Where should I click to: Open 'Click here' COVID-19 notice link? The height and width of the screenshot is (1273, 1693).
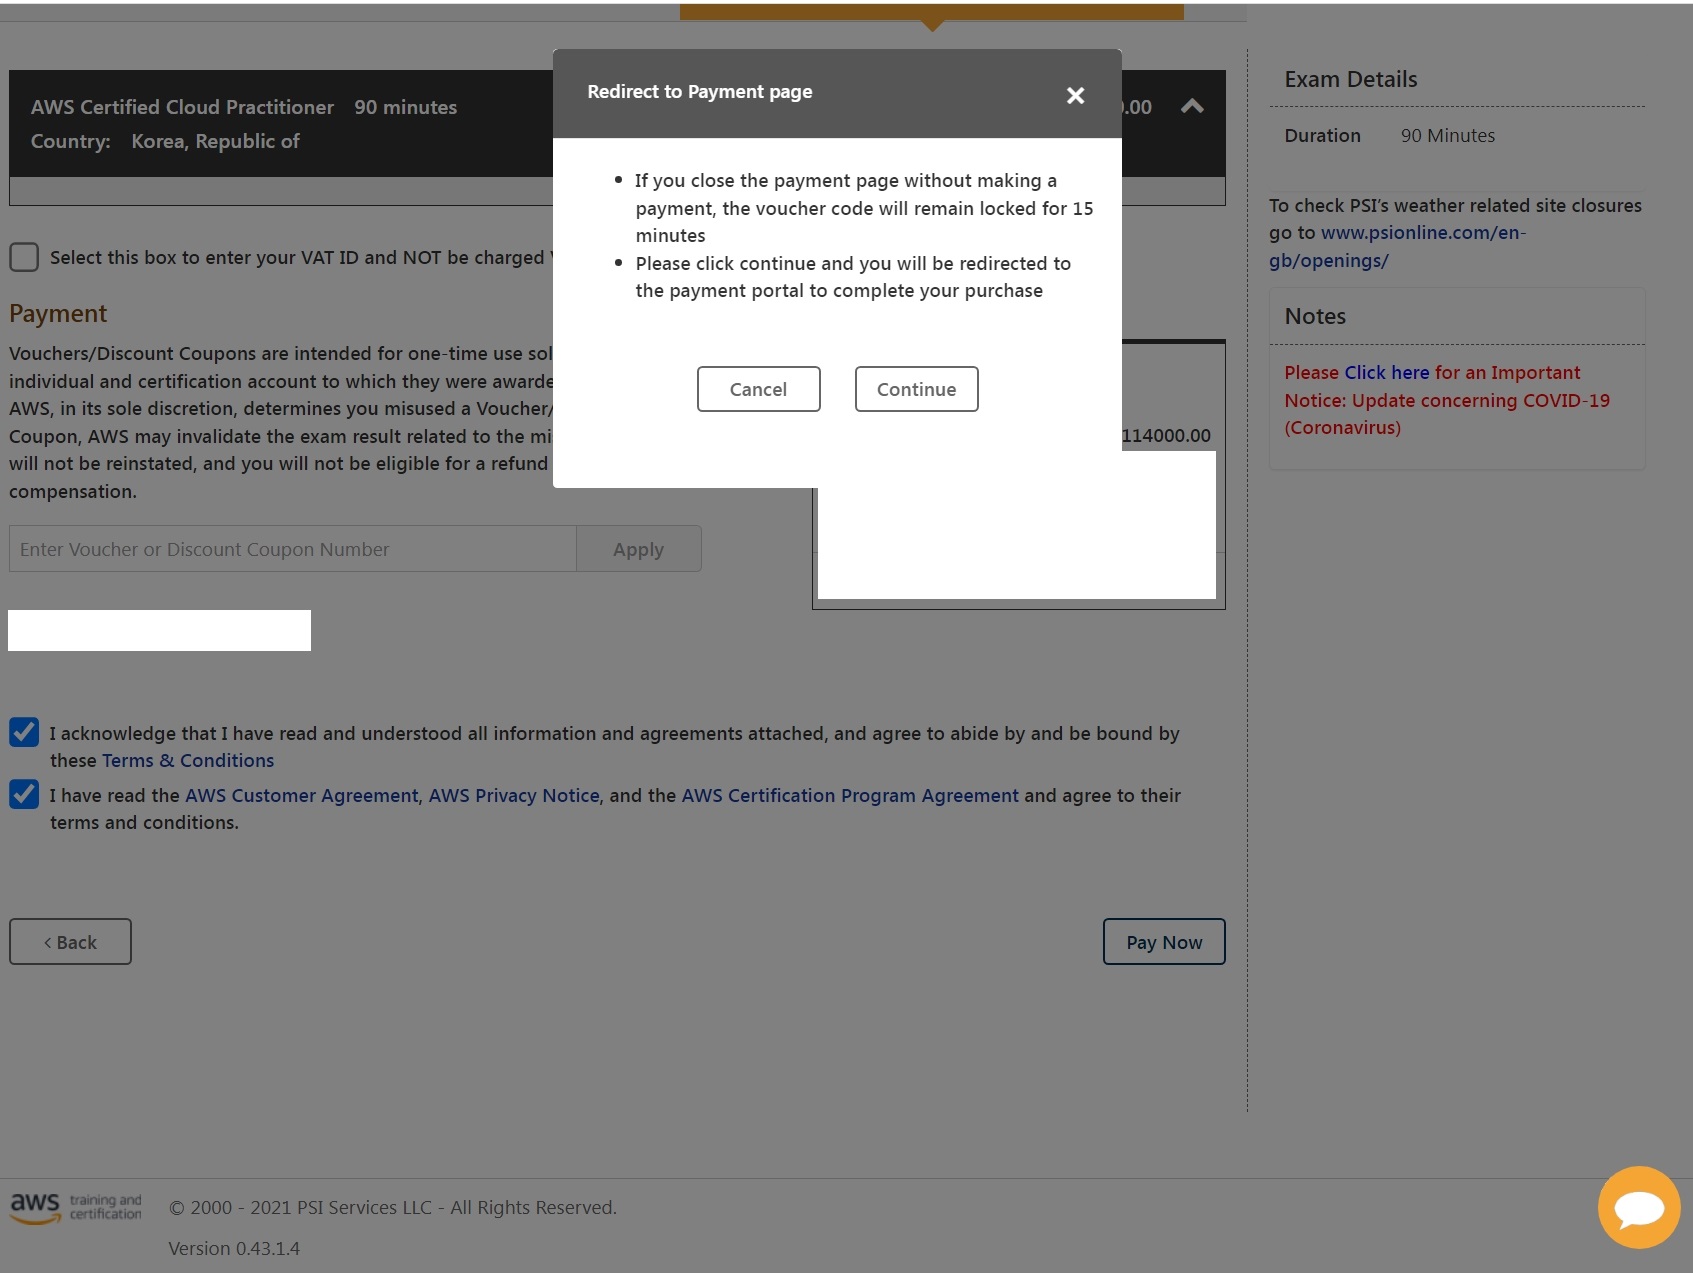[1386, 372]
